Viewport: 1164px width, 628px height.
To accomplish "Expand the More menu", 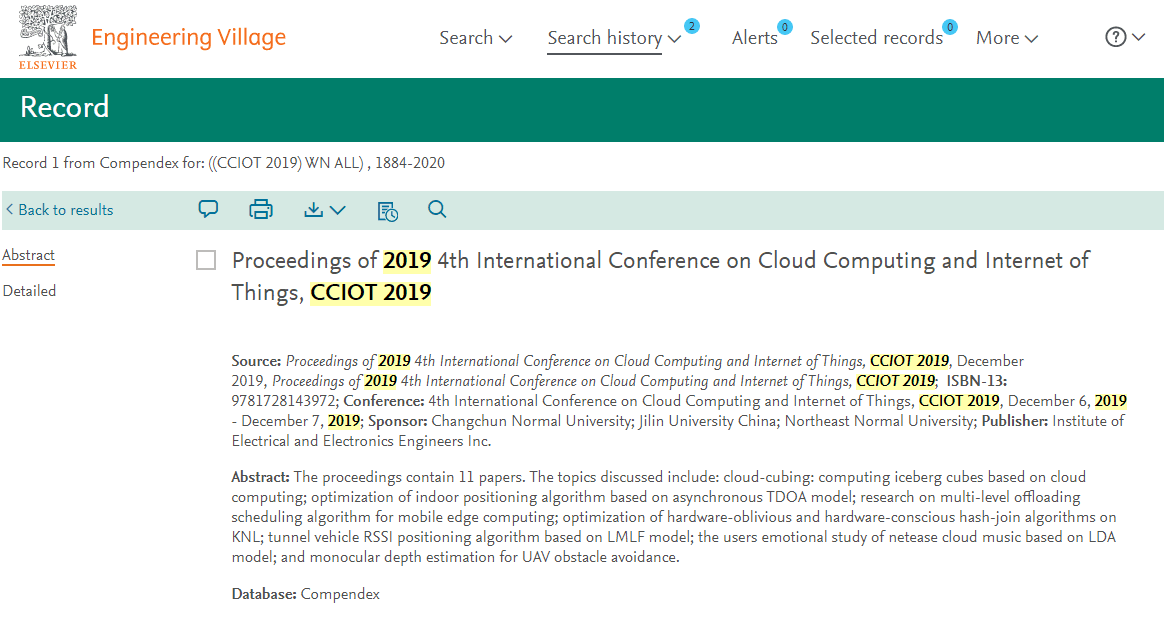I will [1007, 38].
